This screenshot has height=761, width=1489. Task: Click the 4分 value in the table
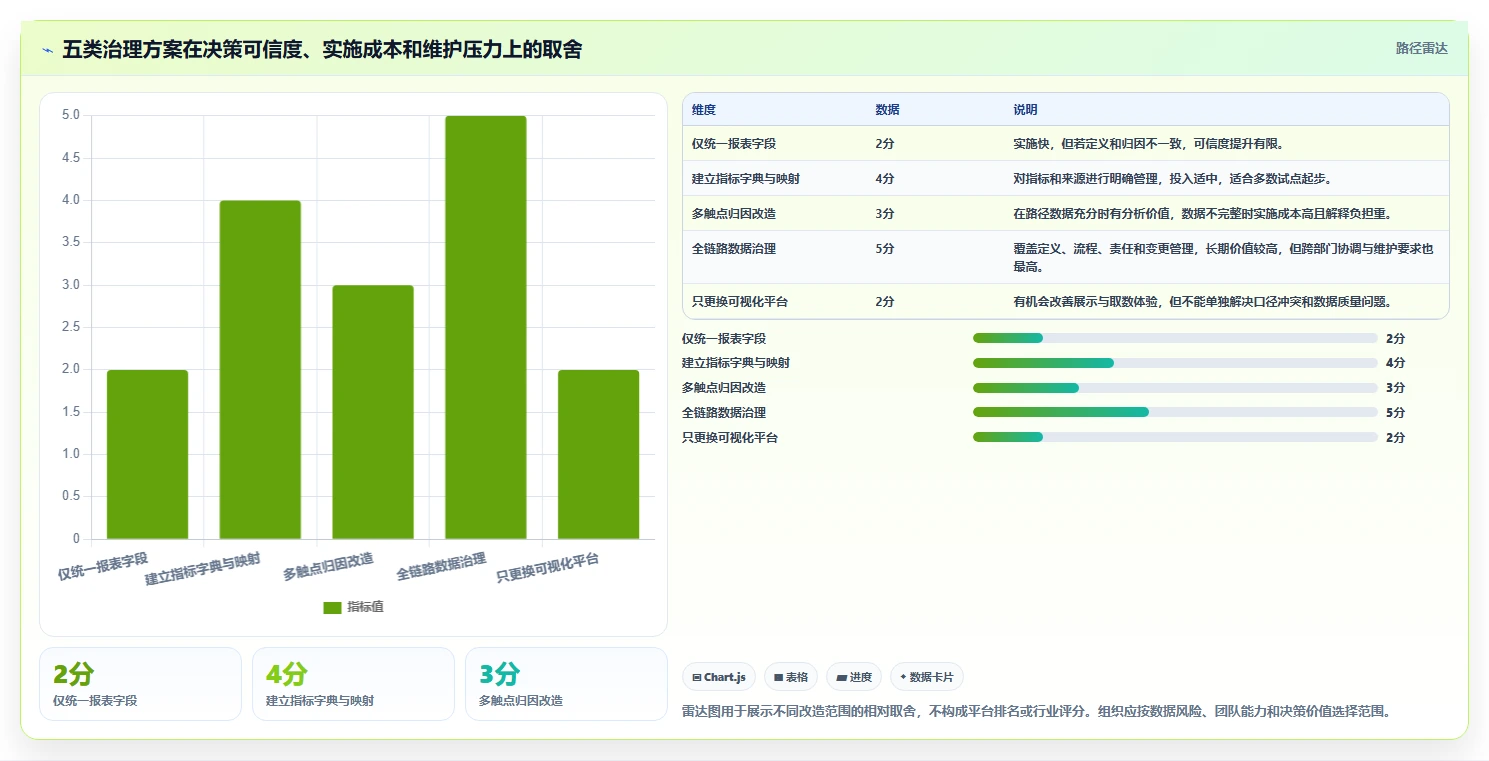(x=884, y=179)
